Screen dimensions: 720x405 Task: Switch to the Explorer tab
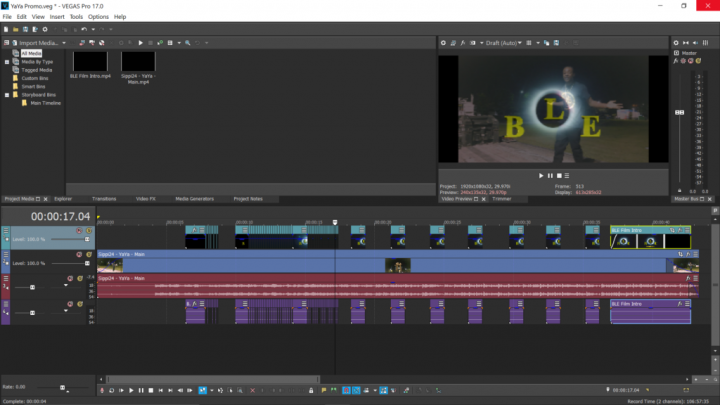tap(63, 199)
